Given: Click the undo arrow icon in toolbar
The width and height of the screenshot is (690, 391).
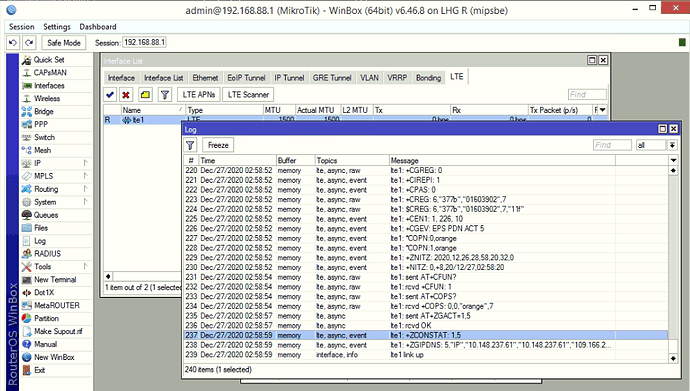Looking at the screenshot, I should pos(13,43).
